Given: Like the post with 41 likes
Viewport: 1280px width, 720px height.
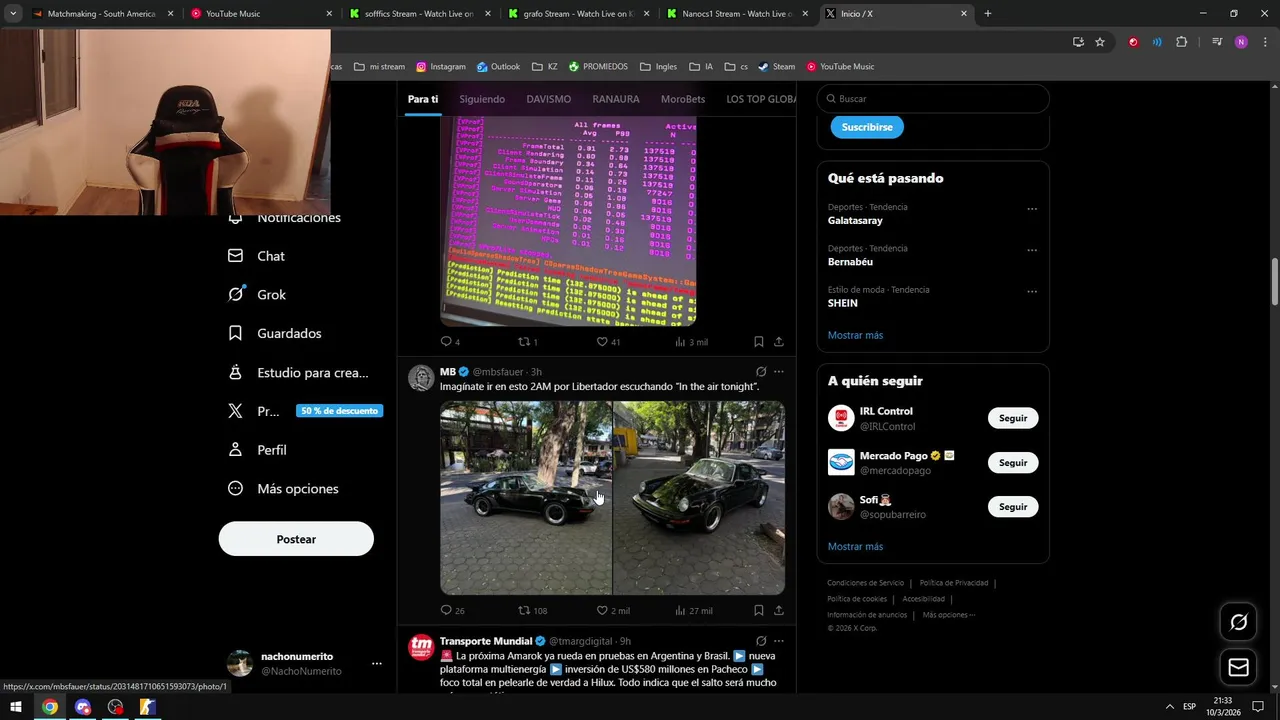Looking at the screenshot, I should click(602, 342).
